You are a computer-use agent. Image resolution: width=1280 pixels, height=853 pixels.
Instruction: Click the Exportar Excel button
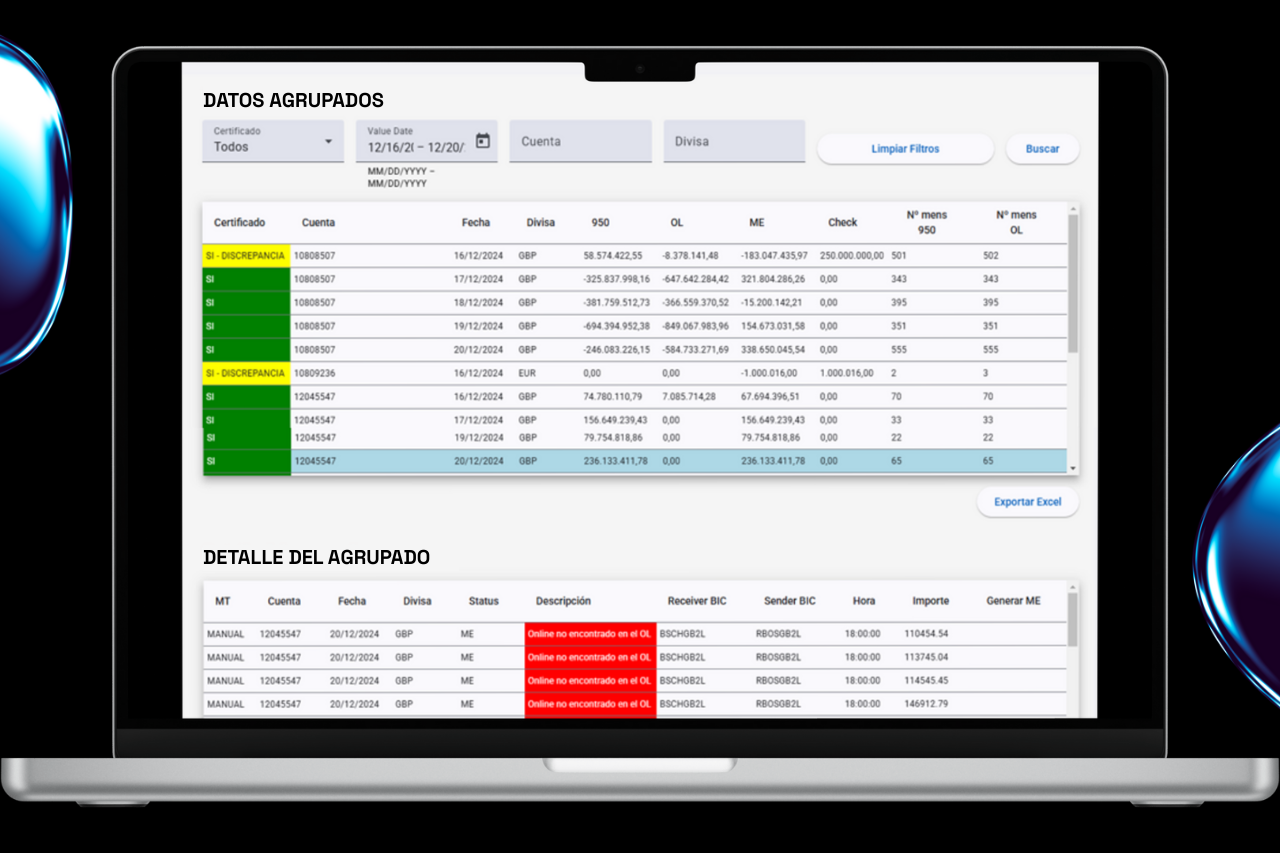tap(1027, 502)
